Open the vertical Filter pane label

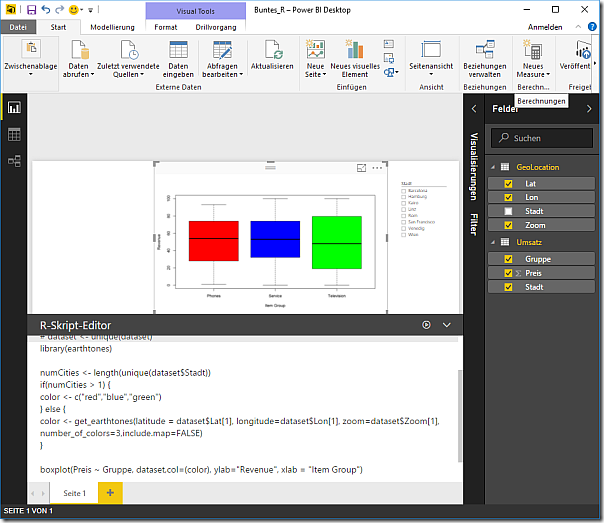coord(474,225)
